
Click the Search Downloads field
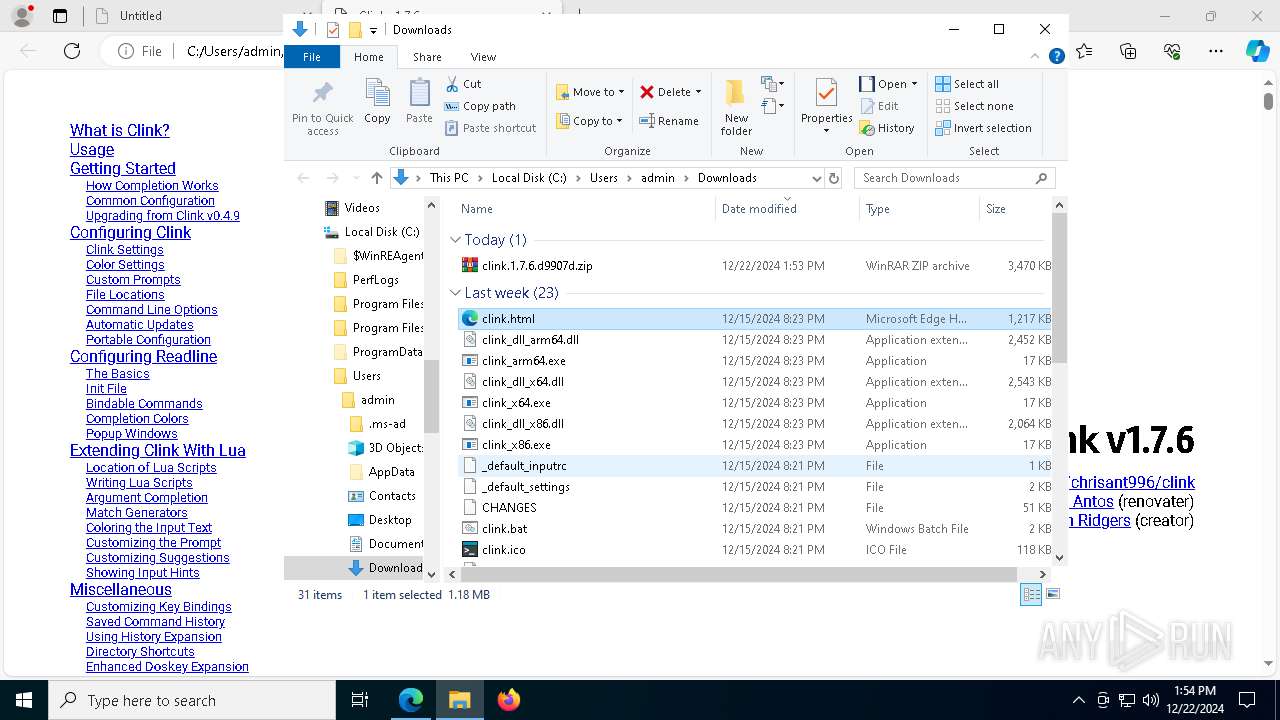coord(955,178)
